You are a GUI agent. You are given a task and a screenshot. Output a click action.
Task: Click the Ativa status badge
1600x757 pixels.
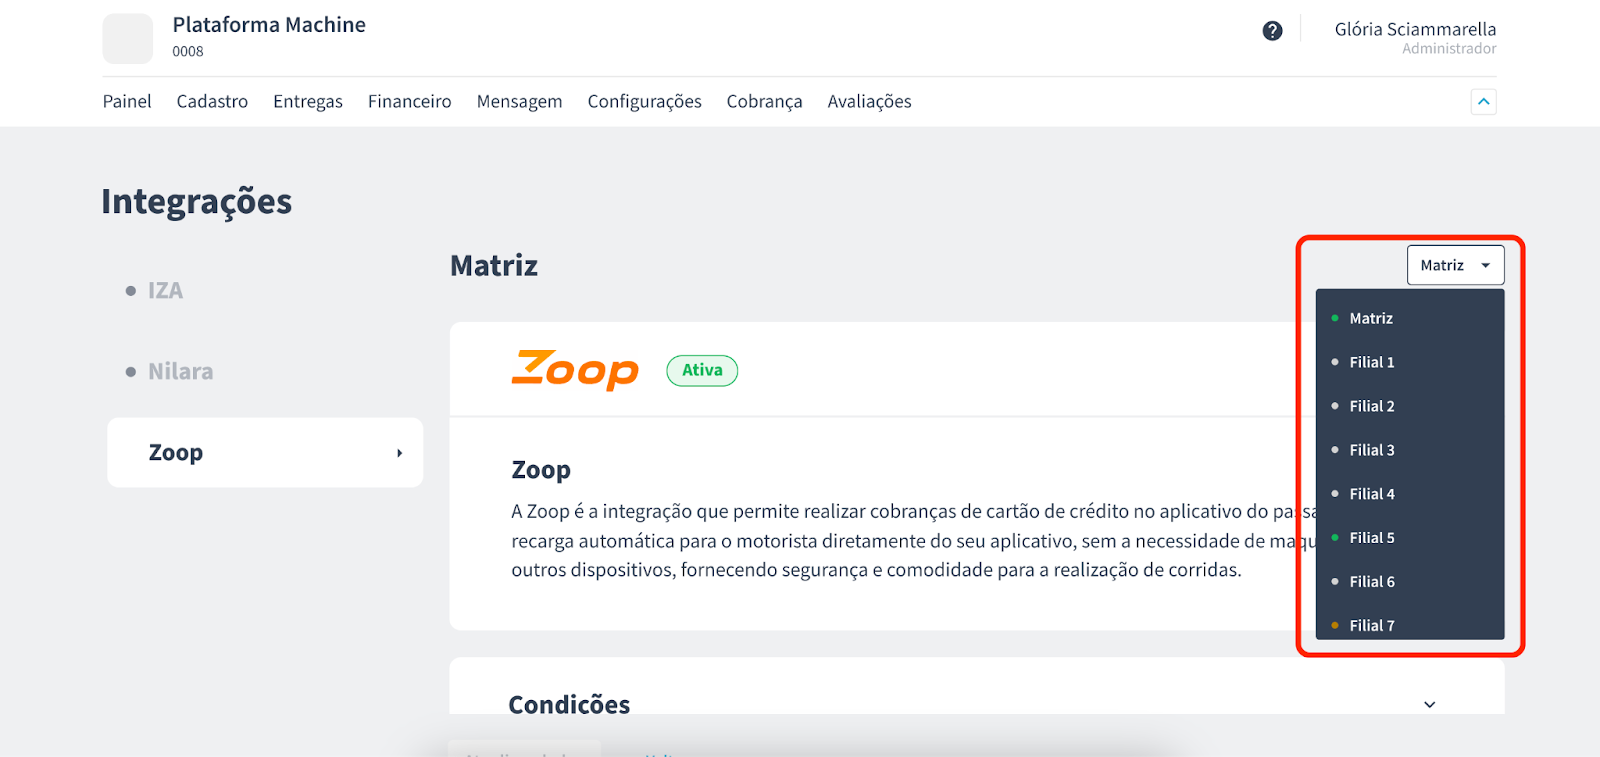click(x=702, y=370)
